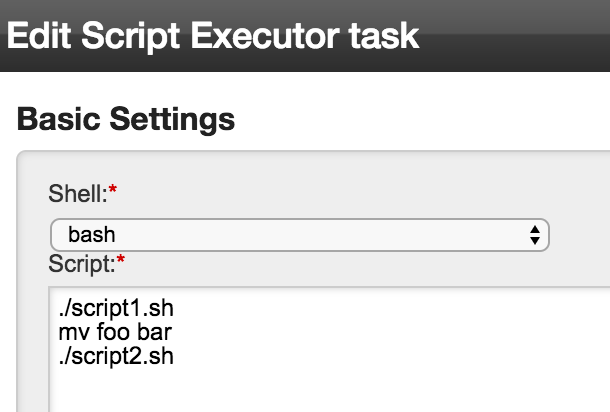Screen dimensions: 610x412
Task: Click the Shell field label
Action: tap(78, 193)
